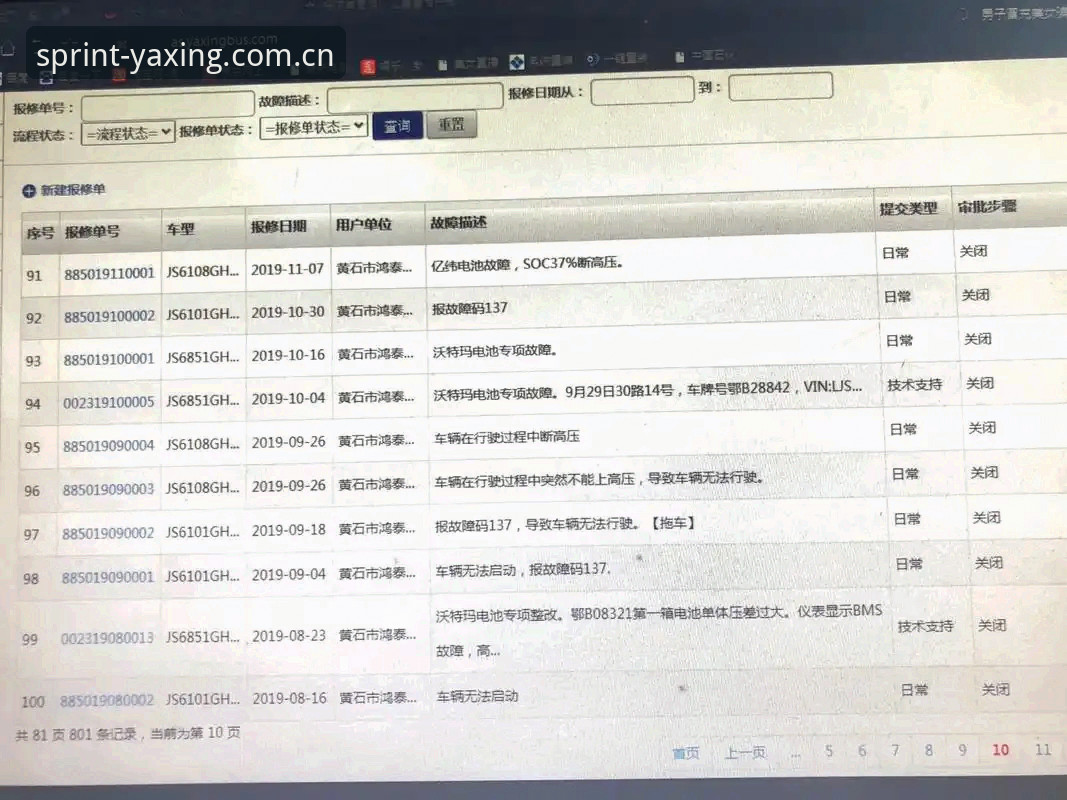
Task: Select current page number 10
Action: 1000,750
